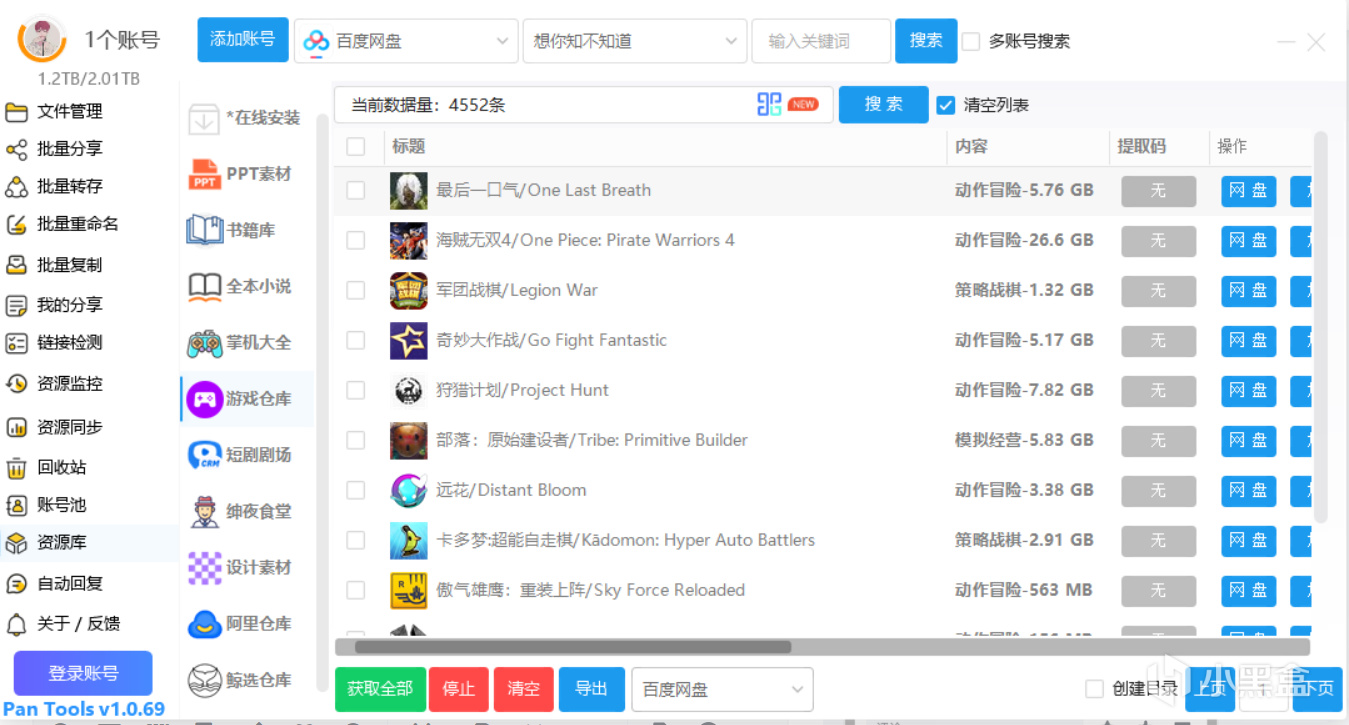This screenshot has width=1349, height=725.
Task: Click 无 code button for 军团战棋 row
Action: point(1158,290)
